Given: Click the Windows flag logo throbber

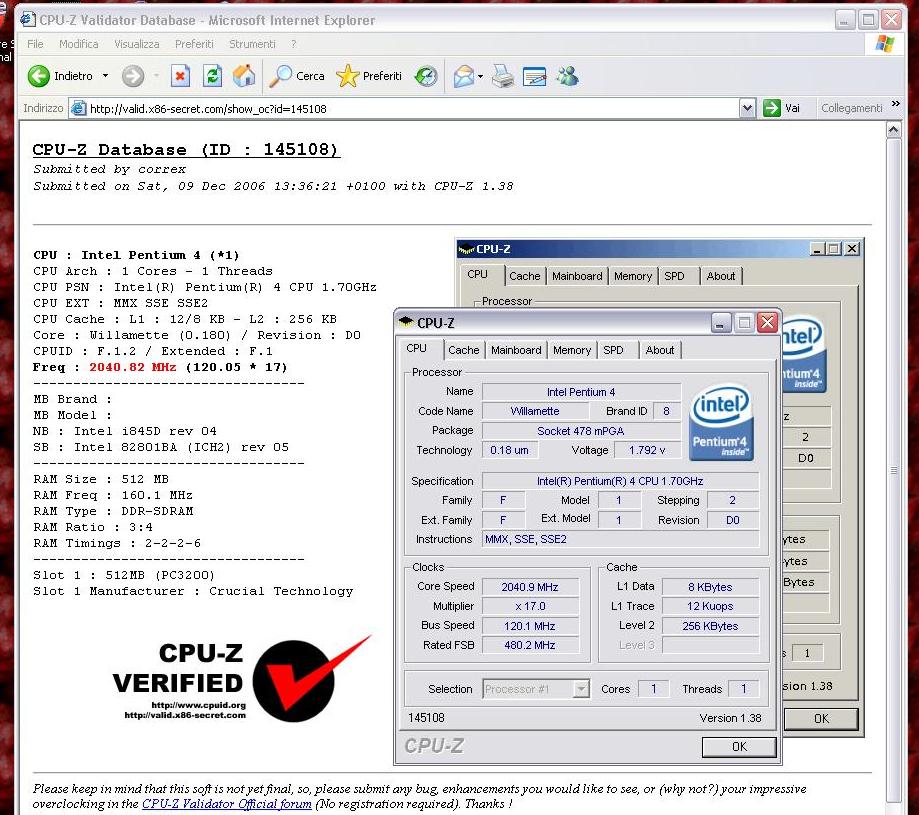Looking at the screenshot, I should click(885, 44).
